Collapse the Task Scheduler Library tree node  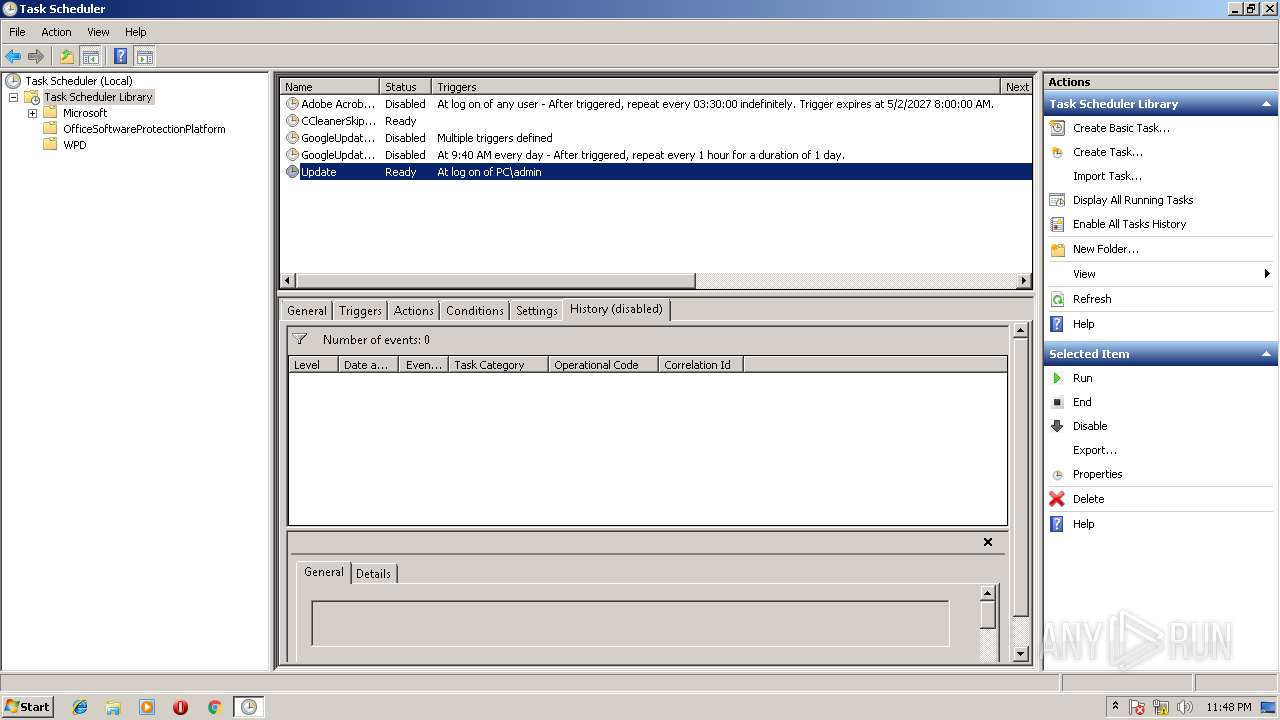[x=14, y=97]
